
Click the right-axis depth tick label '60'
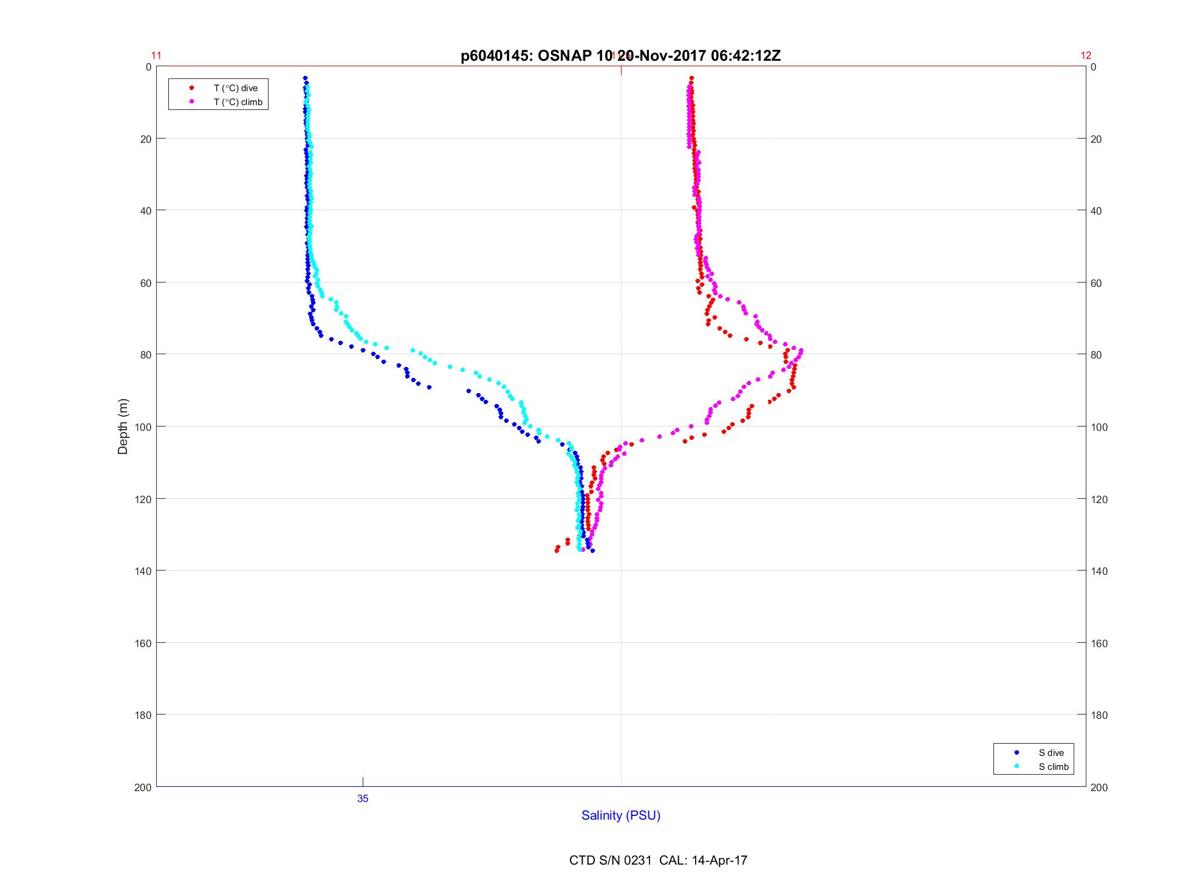[1097, 283]
